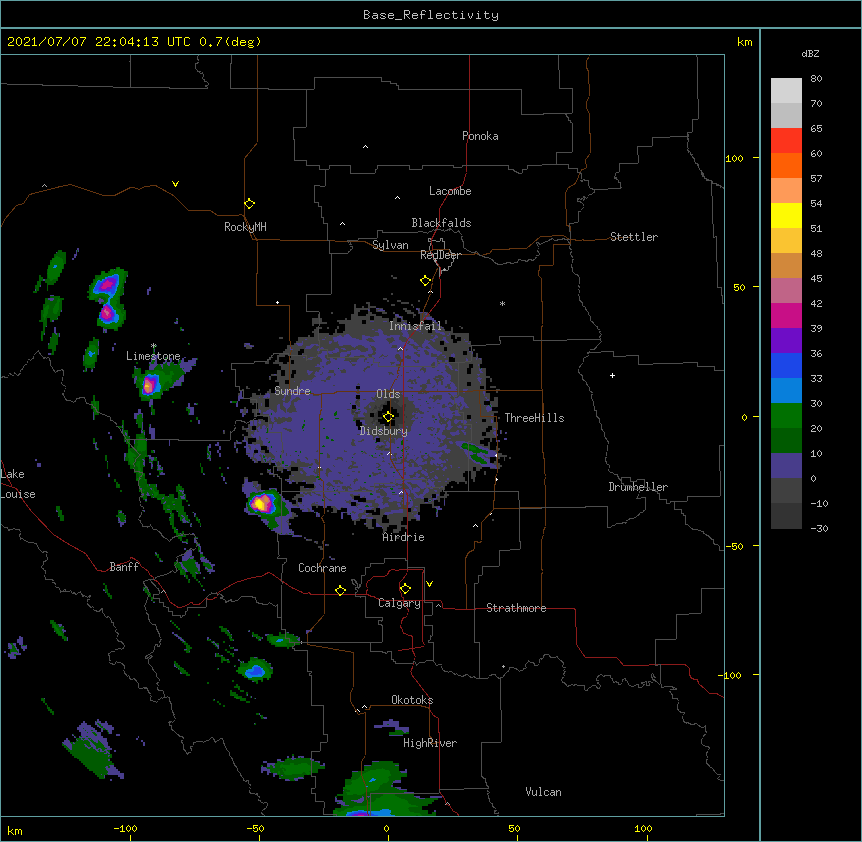
Task: Click the Stettler city label
Action: pos(634,237)
